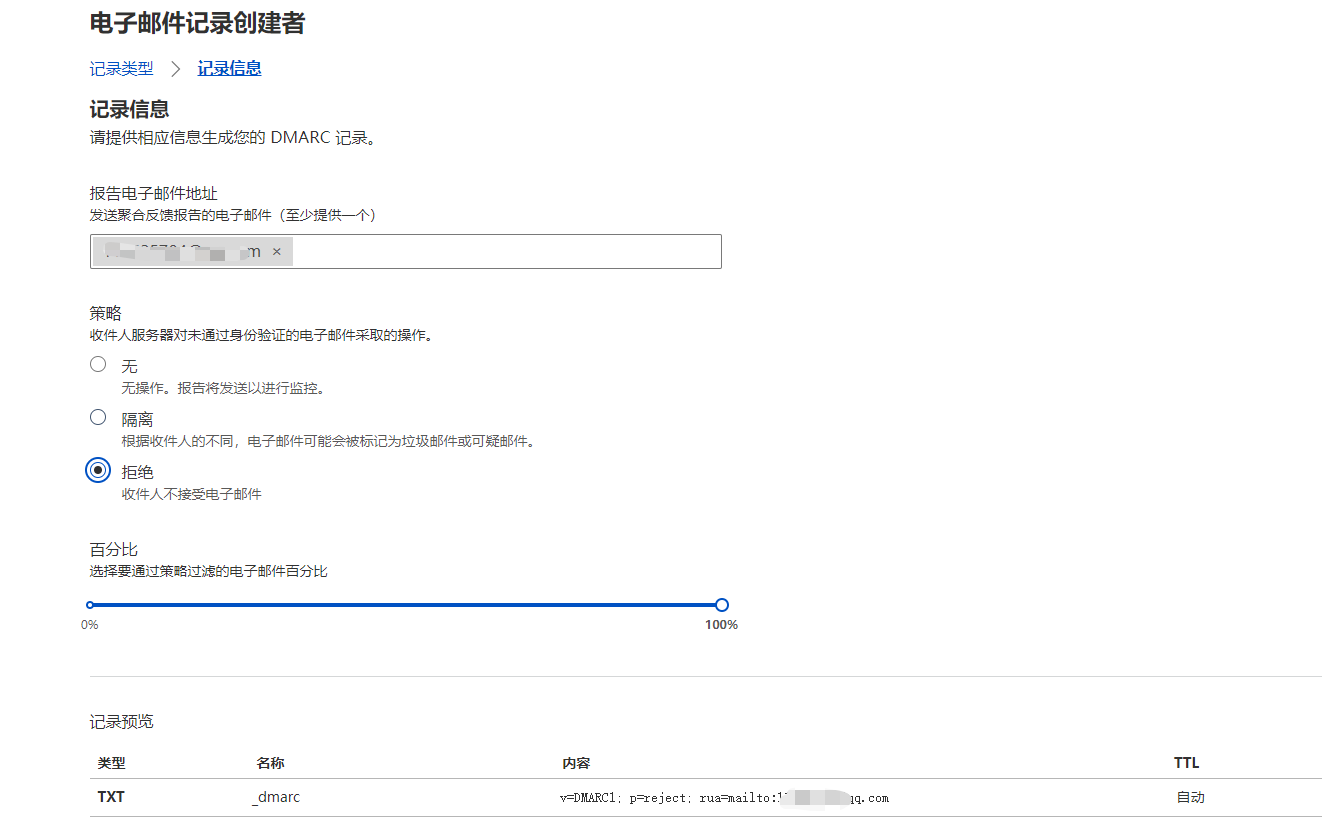Click the 百分比 label
1322x838 pixels.
click(114, 550)
